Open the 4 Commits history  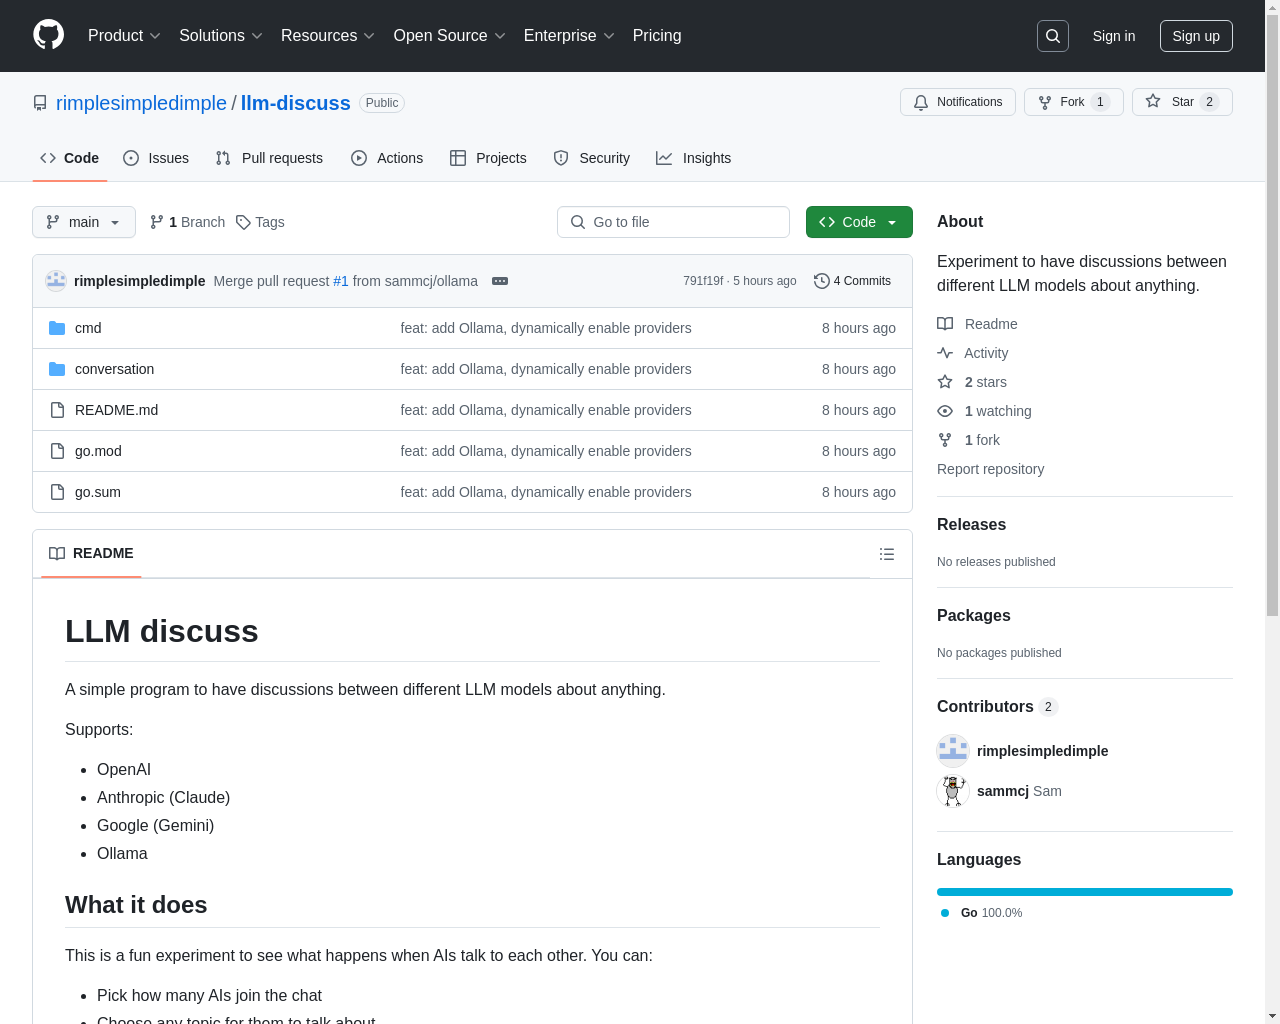(852, 281)
